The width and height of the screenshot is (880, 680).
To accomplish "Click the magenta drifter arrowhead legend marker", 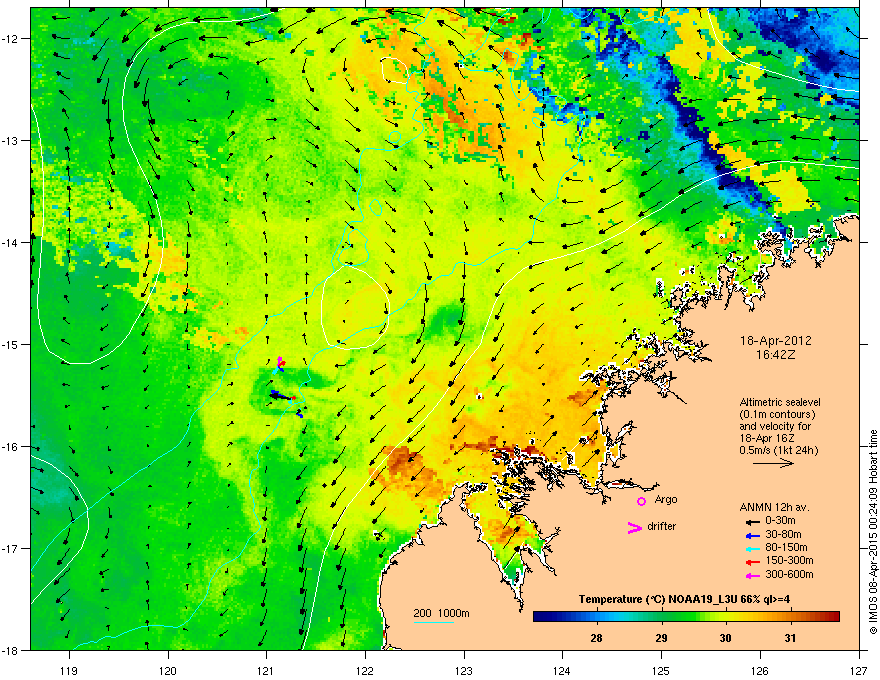I will (634, 527).
